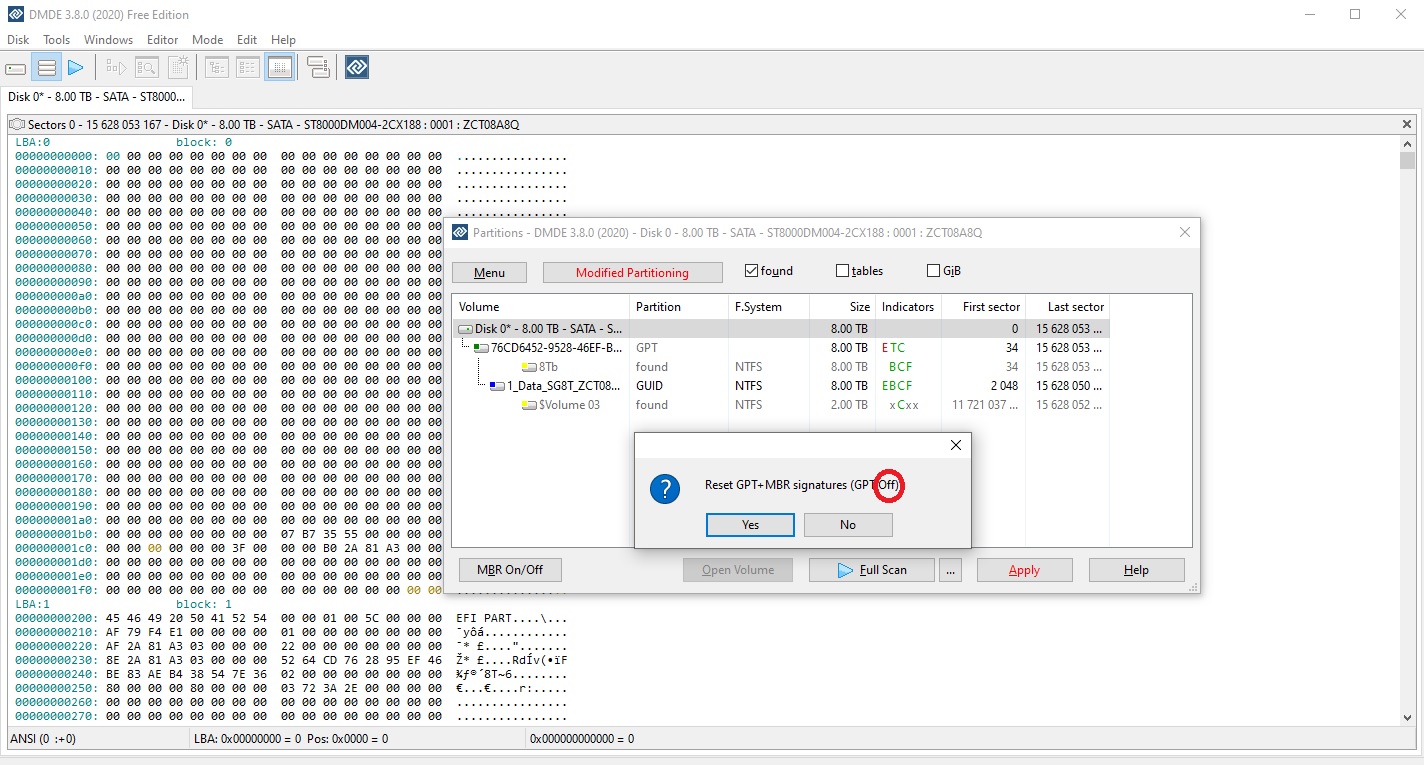Open Partitions using the stacked-bars toolbar icon
This screenshot has height=765, width=1424.
46,68
